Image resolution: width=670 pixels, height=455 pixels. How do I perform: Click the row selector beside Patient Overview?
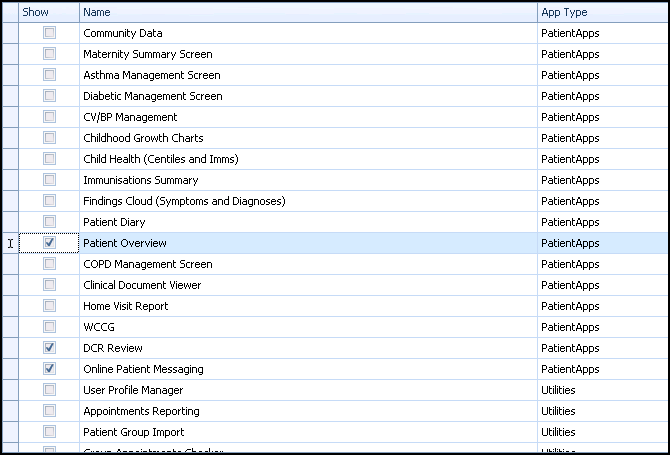10,243
